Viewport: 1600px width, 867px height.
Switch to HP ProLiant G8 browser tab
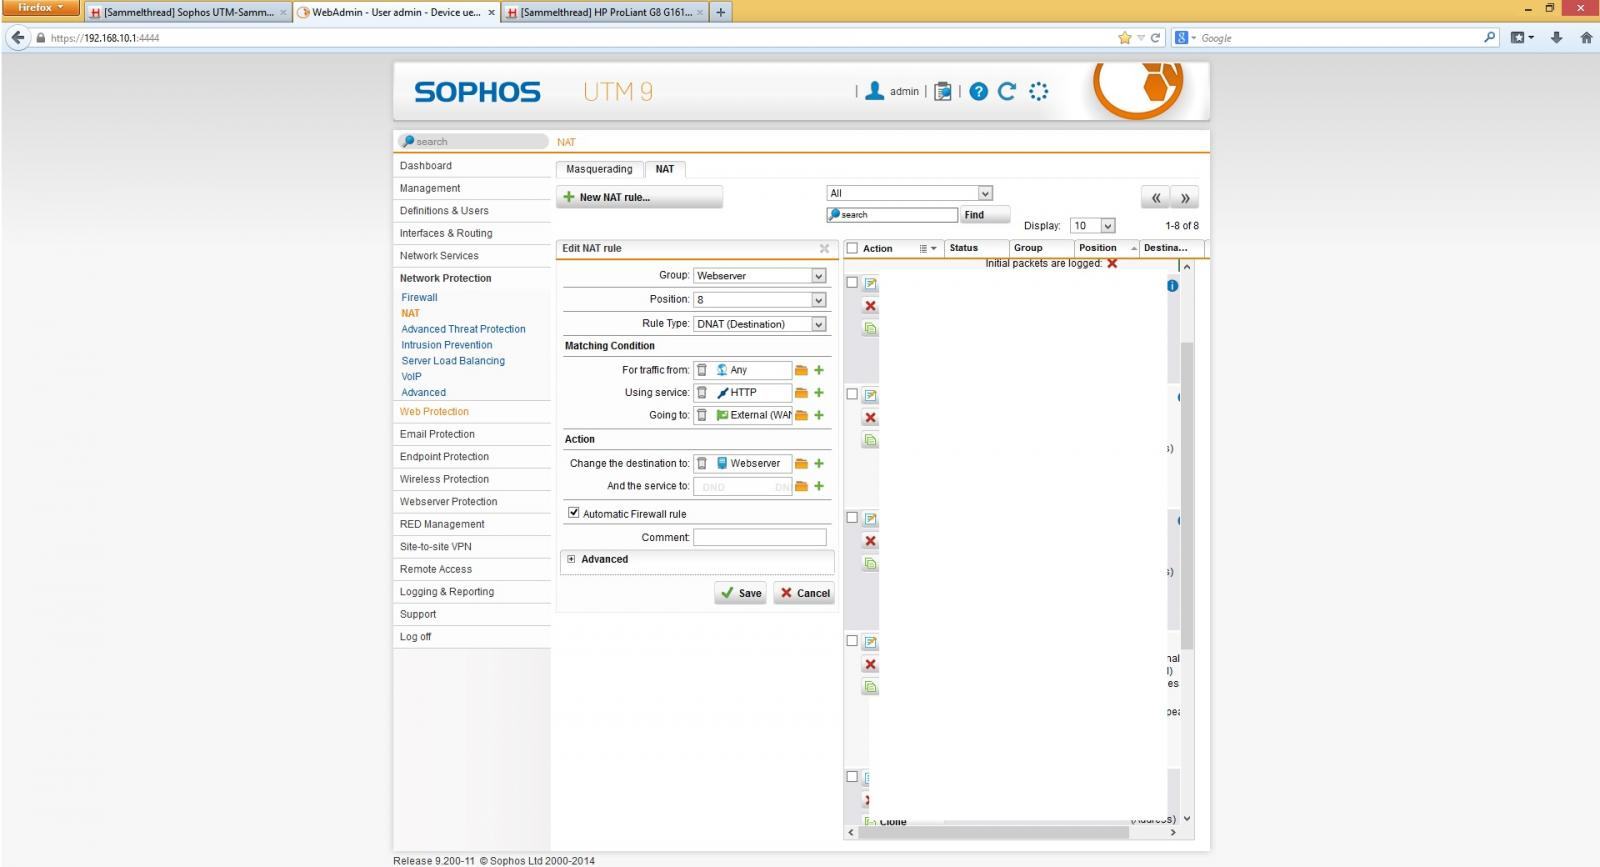click(606, 12)
